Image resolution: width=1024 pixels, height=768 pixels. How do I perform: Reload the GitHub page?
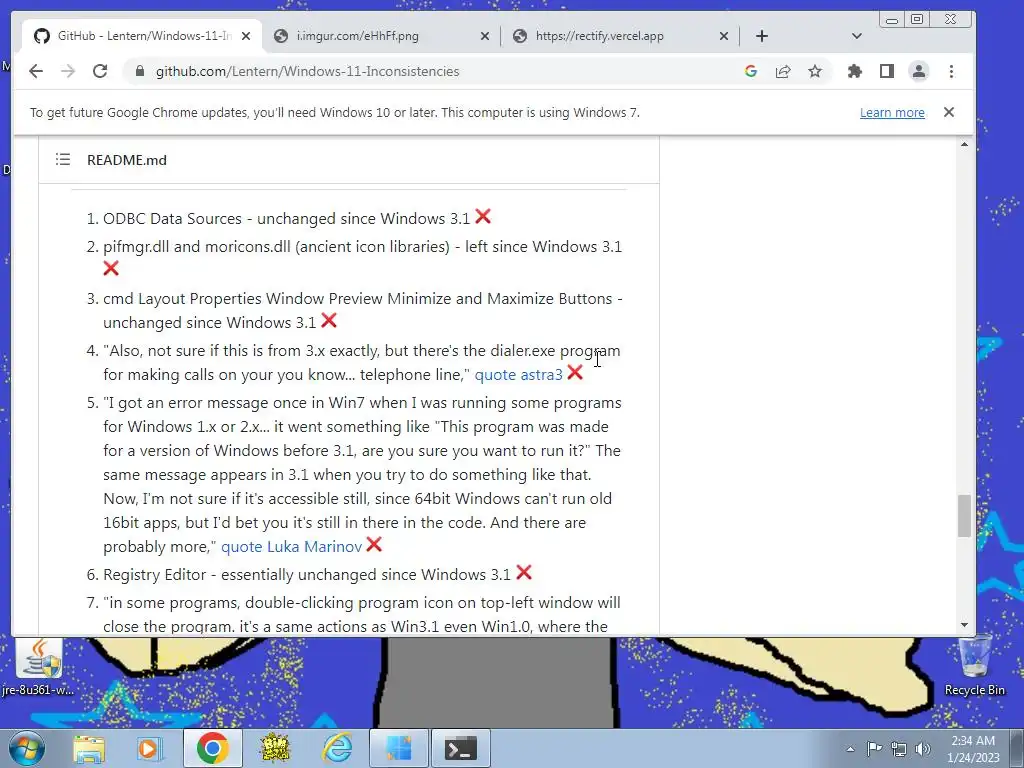click(x=100, y=71)
